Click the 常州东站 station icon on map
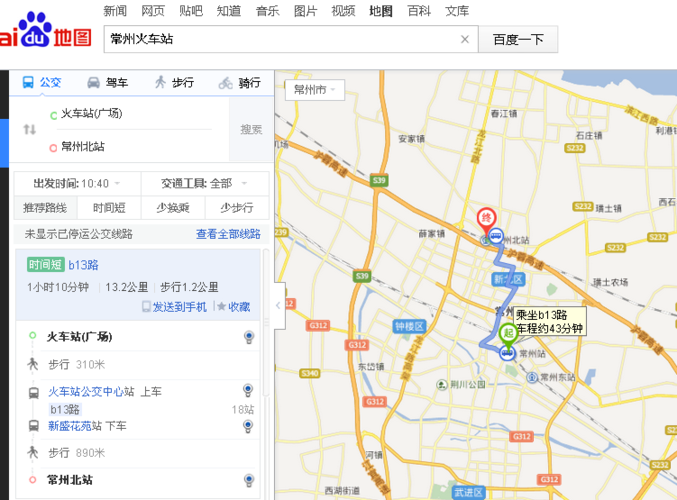 (532, 377)
